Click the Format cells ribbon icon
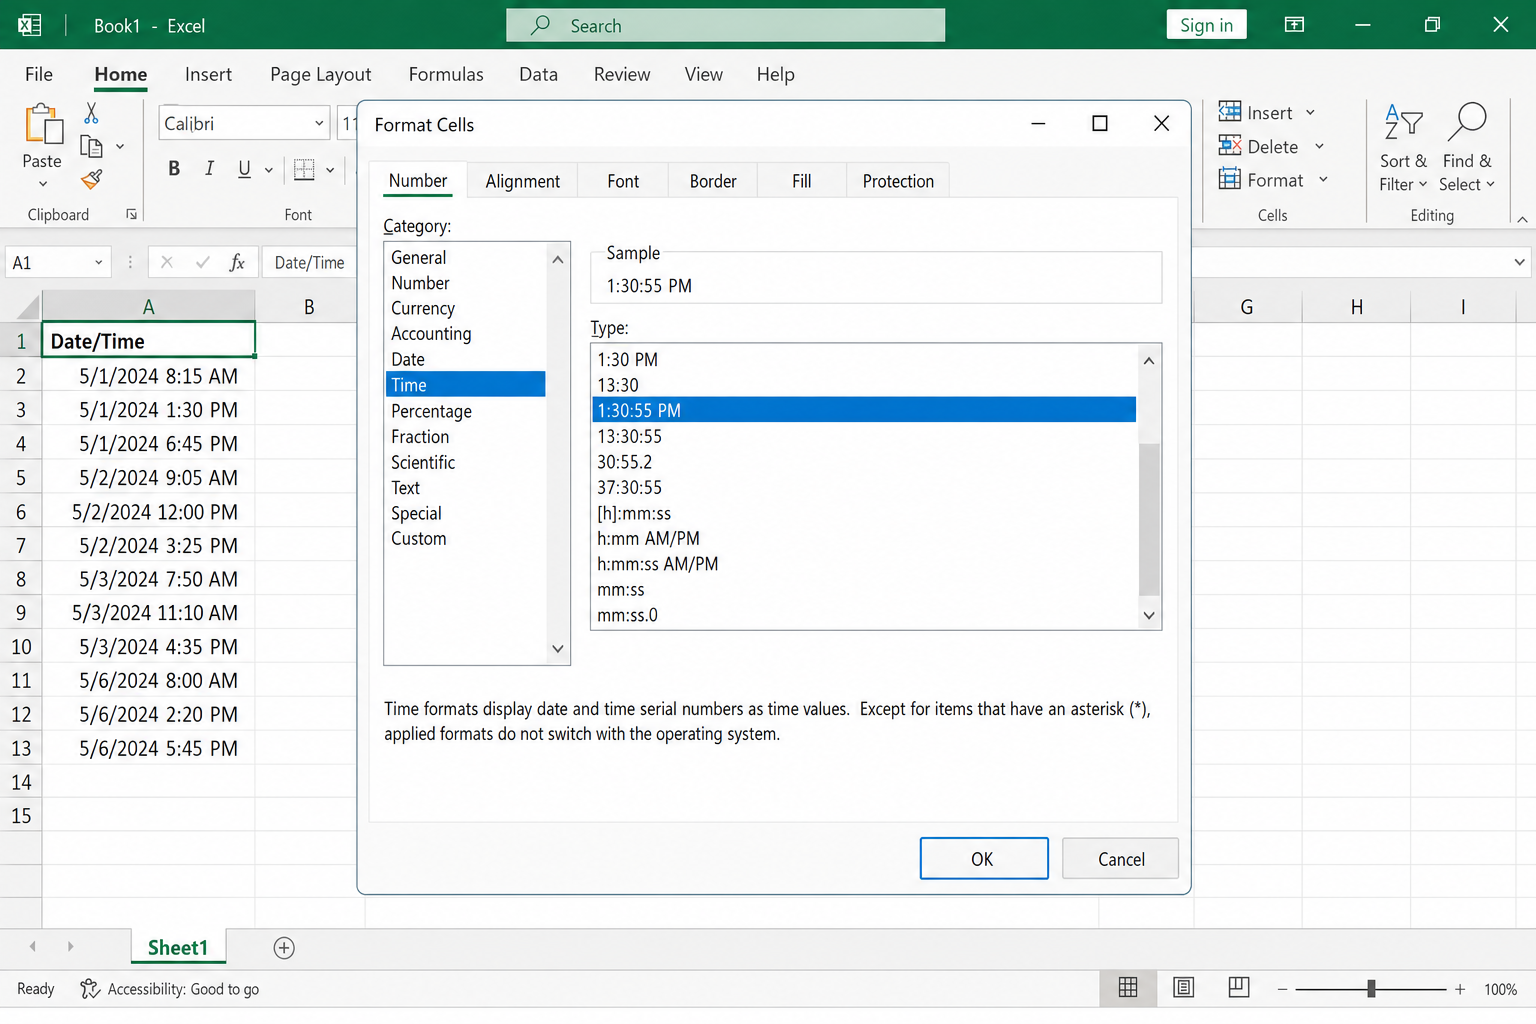1536x1024 pixels. tap(1230, 179)
